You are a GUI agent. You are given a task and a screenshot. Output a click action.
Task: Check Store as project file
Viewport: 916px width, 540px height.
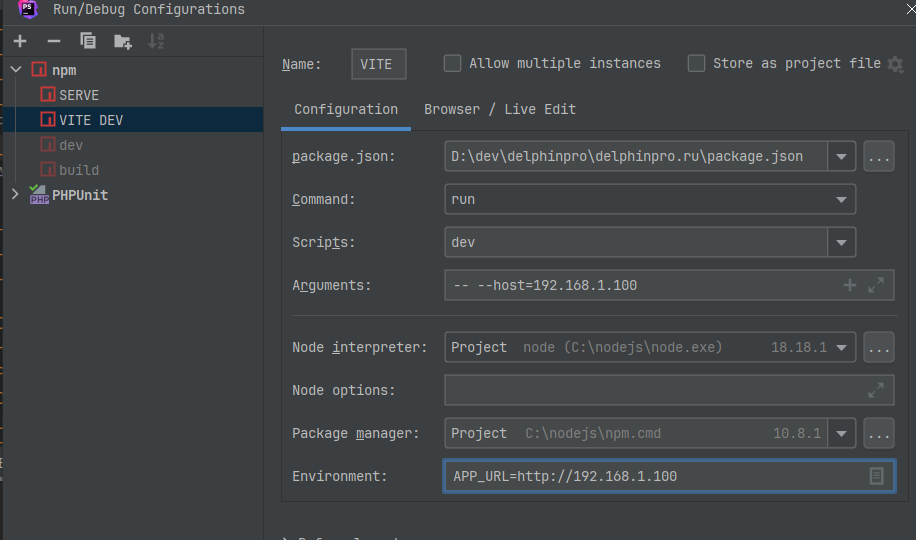coord(696,63)
